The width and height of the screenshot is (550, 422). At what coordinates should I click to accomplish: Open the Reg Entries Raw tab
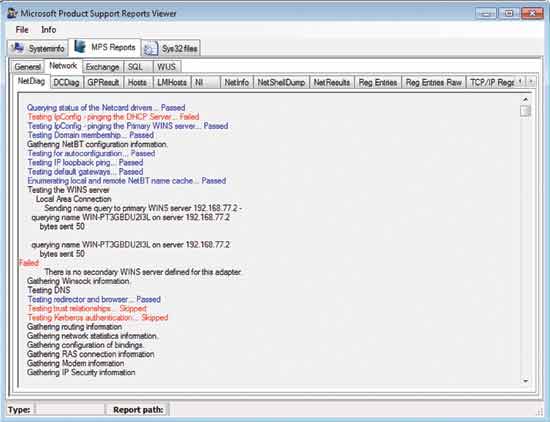(434, 82)
